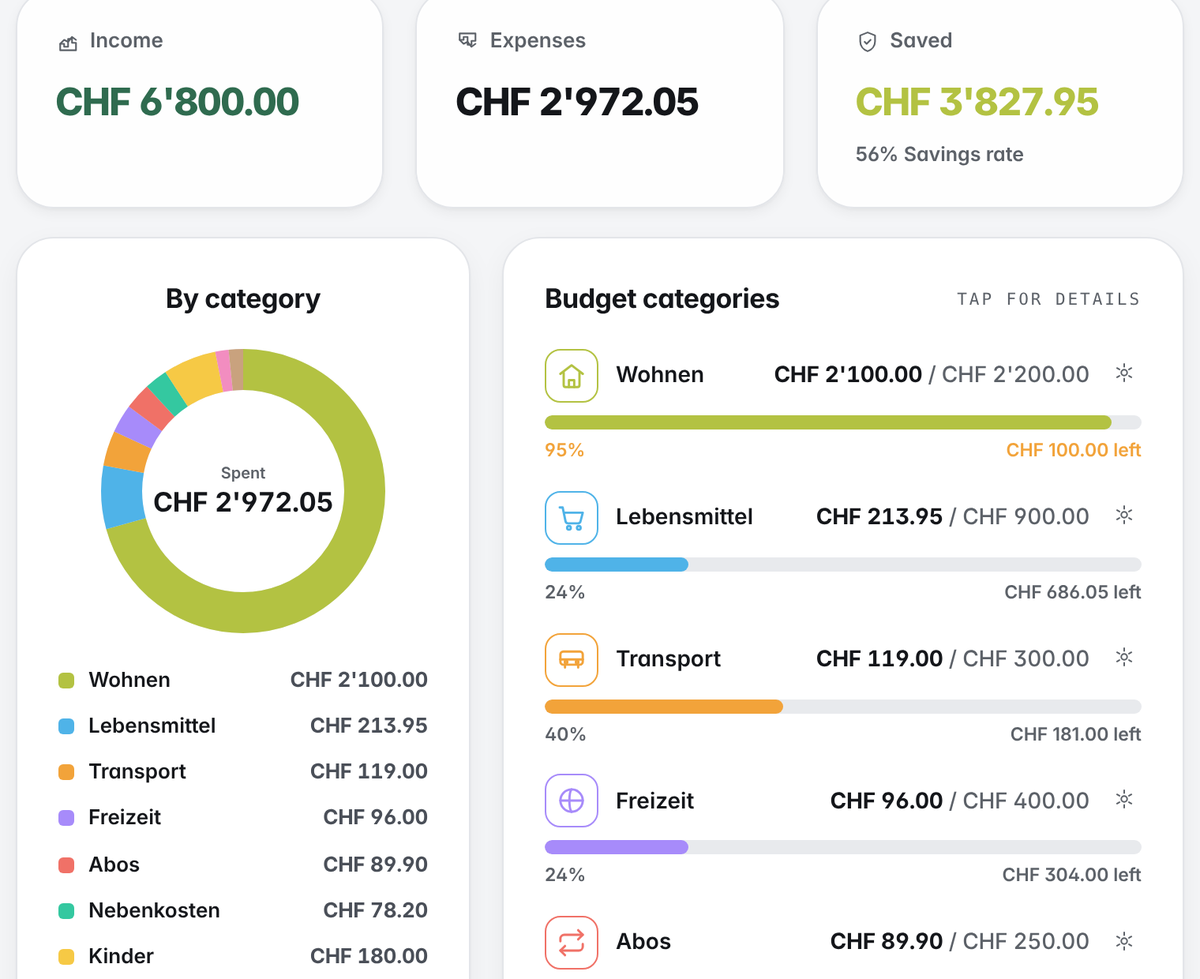
Task: Open the Transport budget category row
Action: pyautogui.click(x=843, y=688)
